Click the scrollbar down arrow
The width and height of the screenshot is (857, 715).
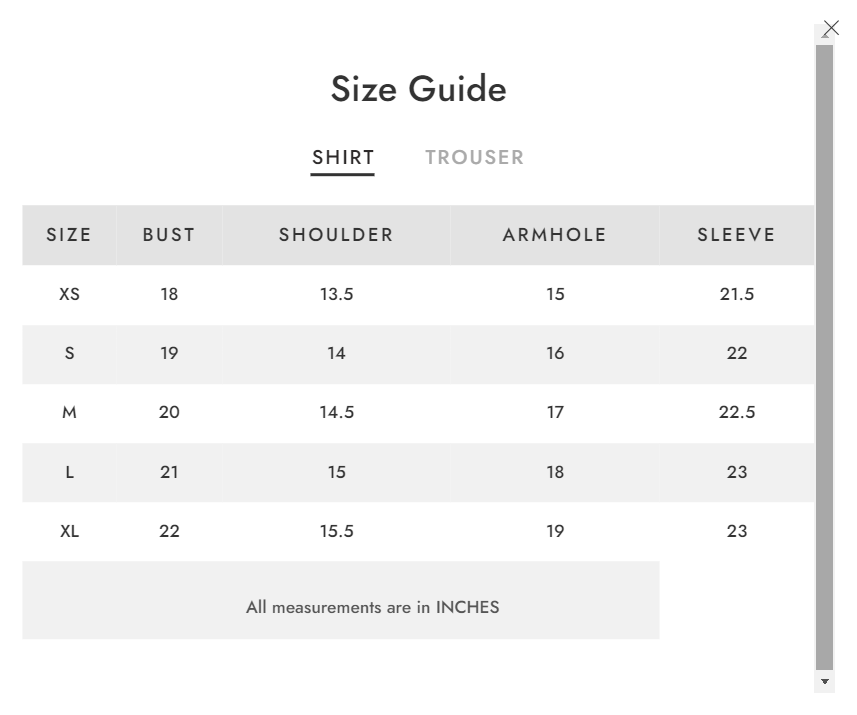(825, 682)
